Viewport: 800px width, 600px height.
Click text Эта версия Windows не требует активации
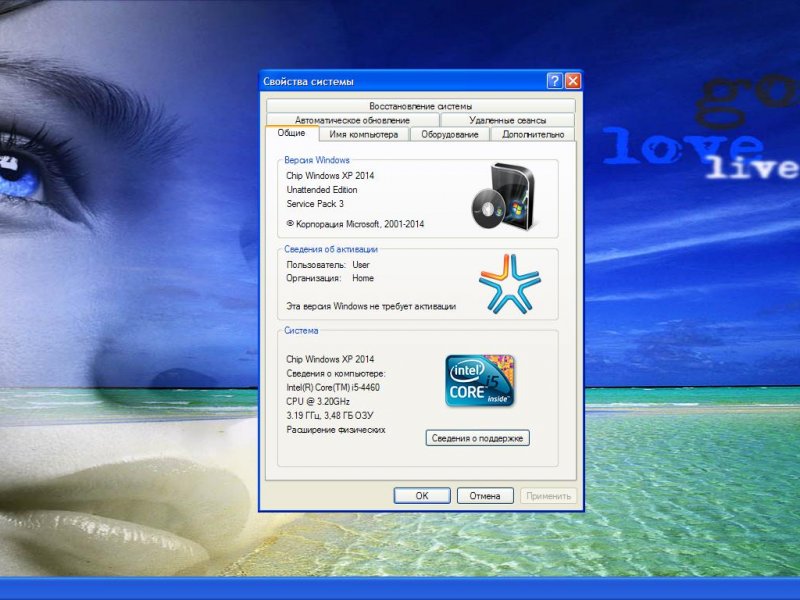[x=371, y=306]
